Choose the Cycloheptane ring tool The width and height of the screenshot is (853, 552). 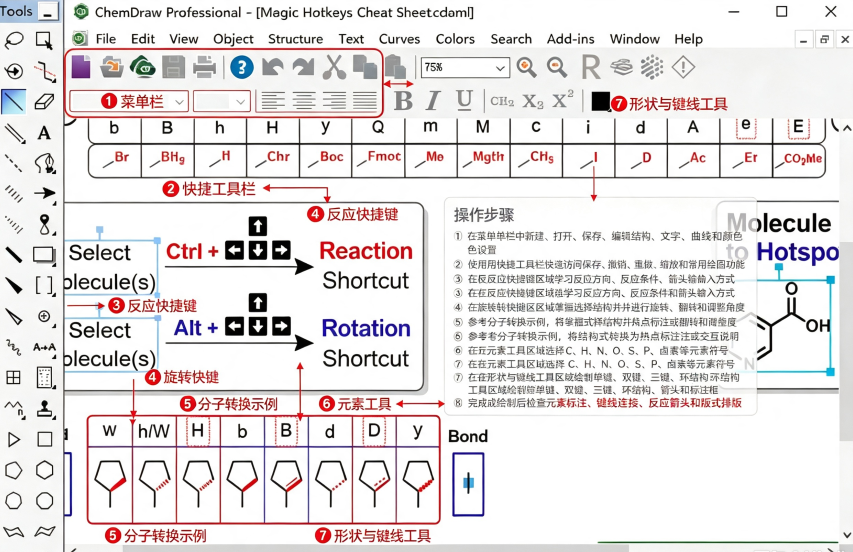point(14,501)
